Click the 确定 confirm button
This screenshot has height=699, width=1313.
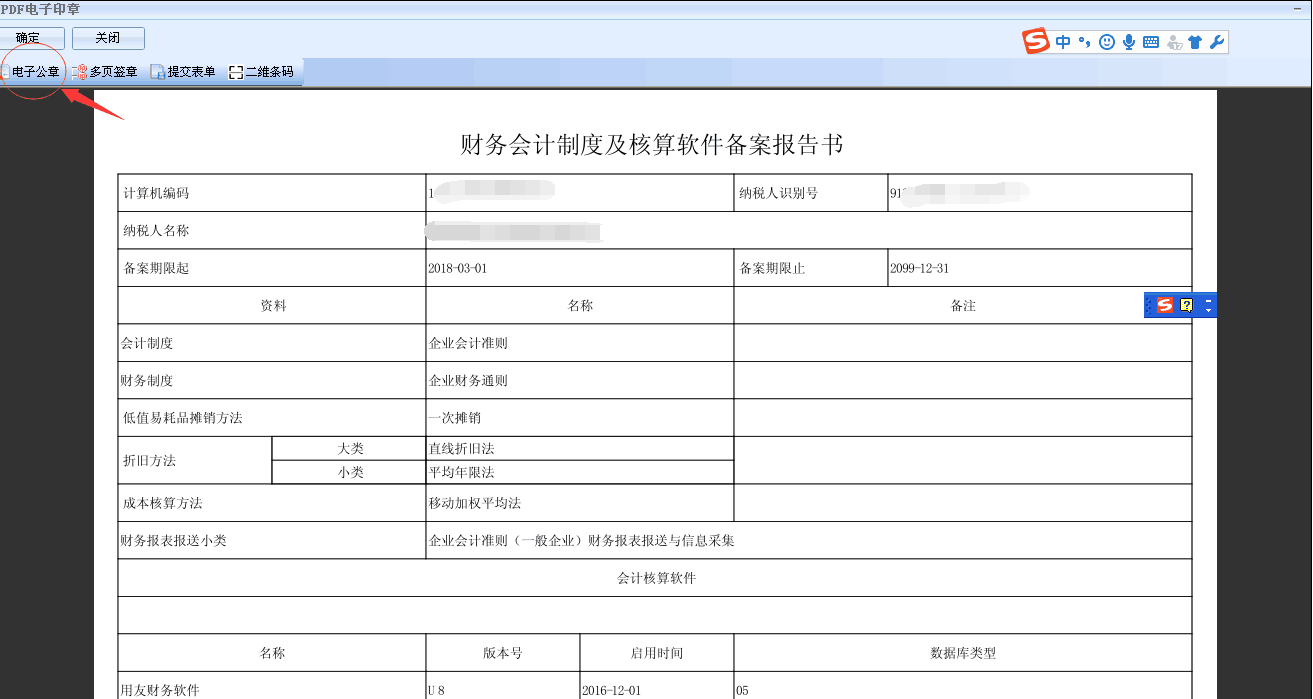tap(33, 38)
